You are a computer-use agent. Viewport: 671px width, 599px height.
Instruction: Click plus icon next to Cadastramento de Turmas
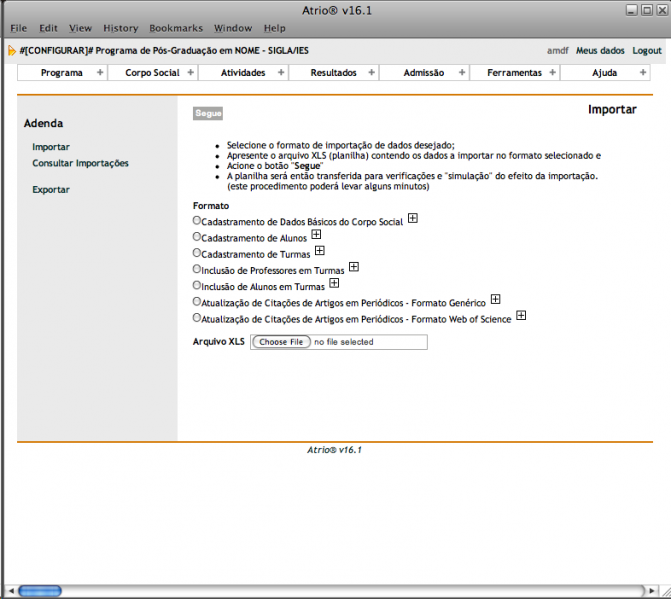coord(318,251)
